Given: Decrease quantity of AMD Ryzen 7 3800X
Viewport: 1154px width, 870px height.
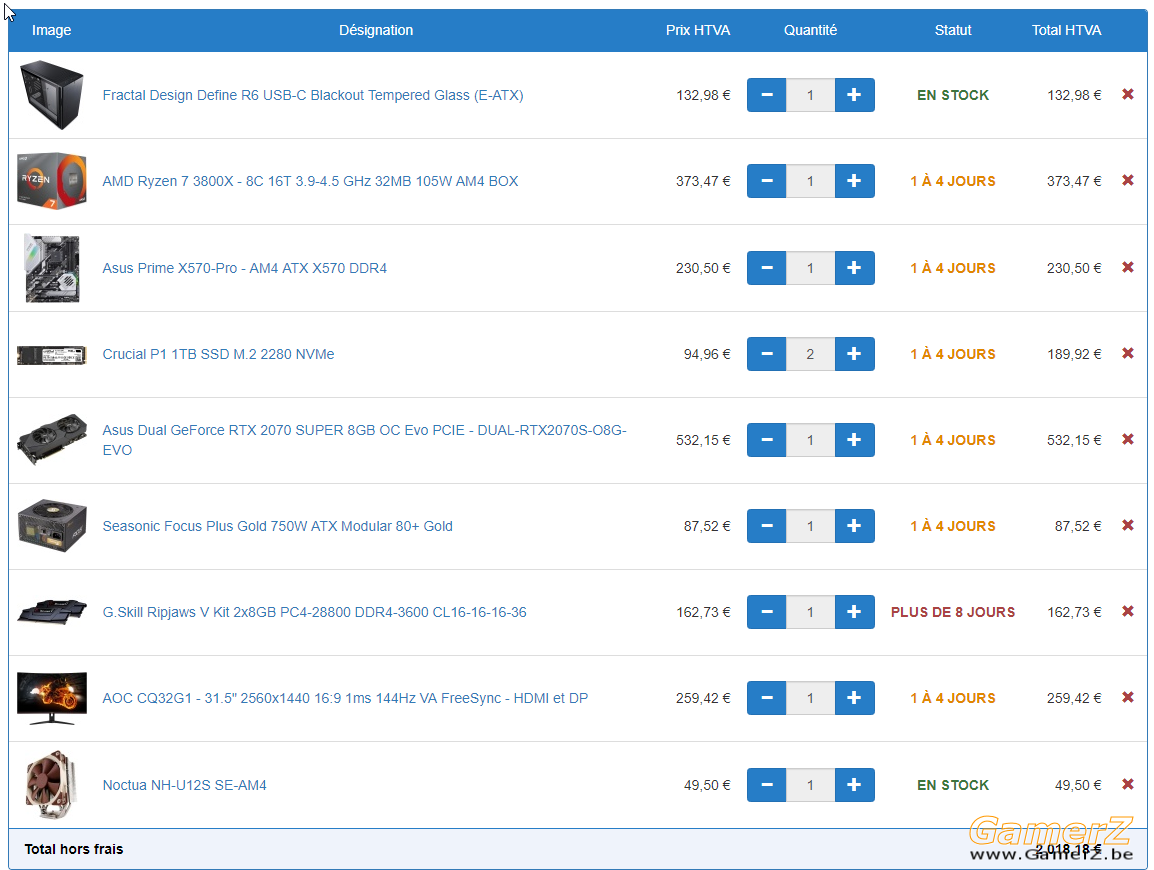Looking at the screenshot, I should [x=766, y=181].
